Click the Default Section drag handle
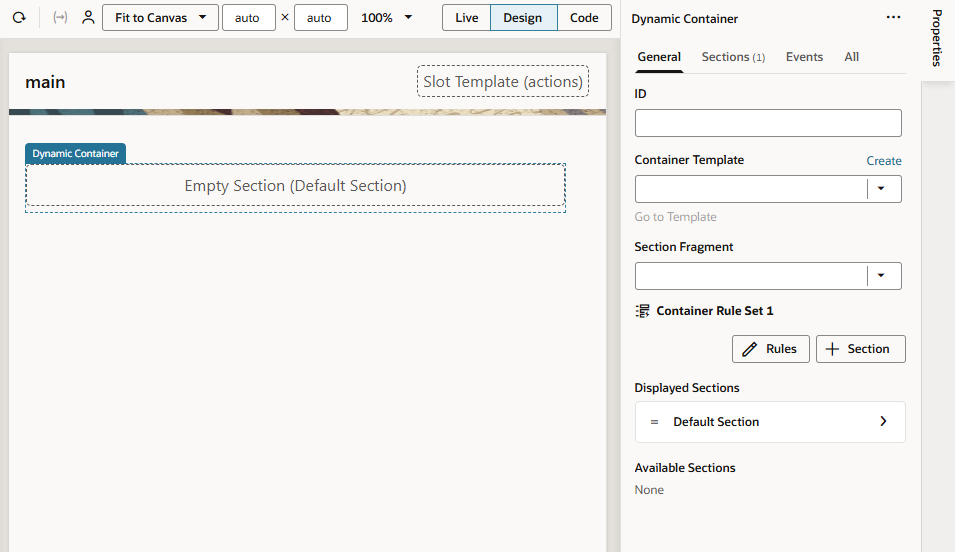 tap(654, 422)
